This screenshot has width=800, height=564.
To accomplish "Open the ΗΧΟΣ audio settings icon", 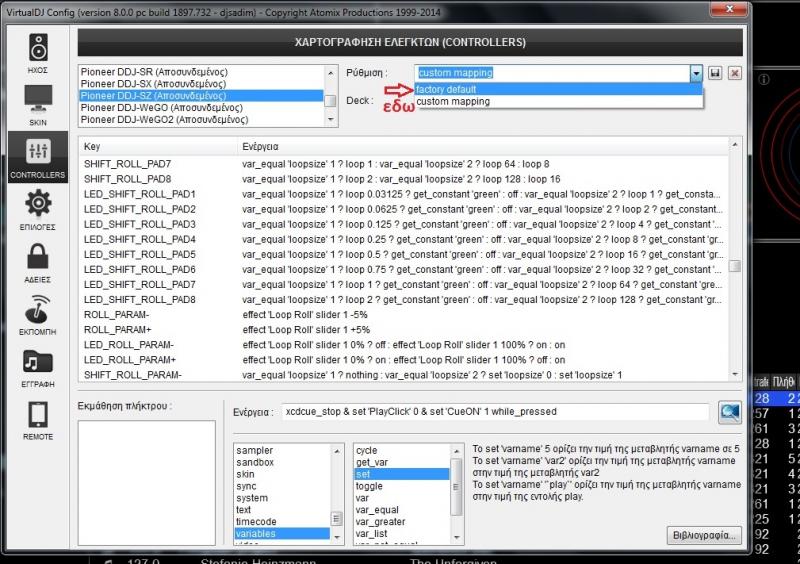I will 38,53.
